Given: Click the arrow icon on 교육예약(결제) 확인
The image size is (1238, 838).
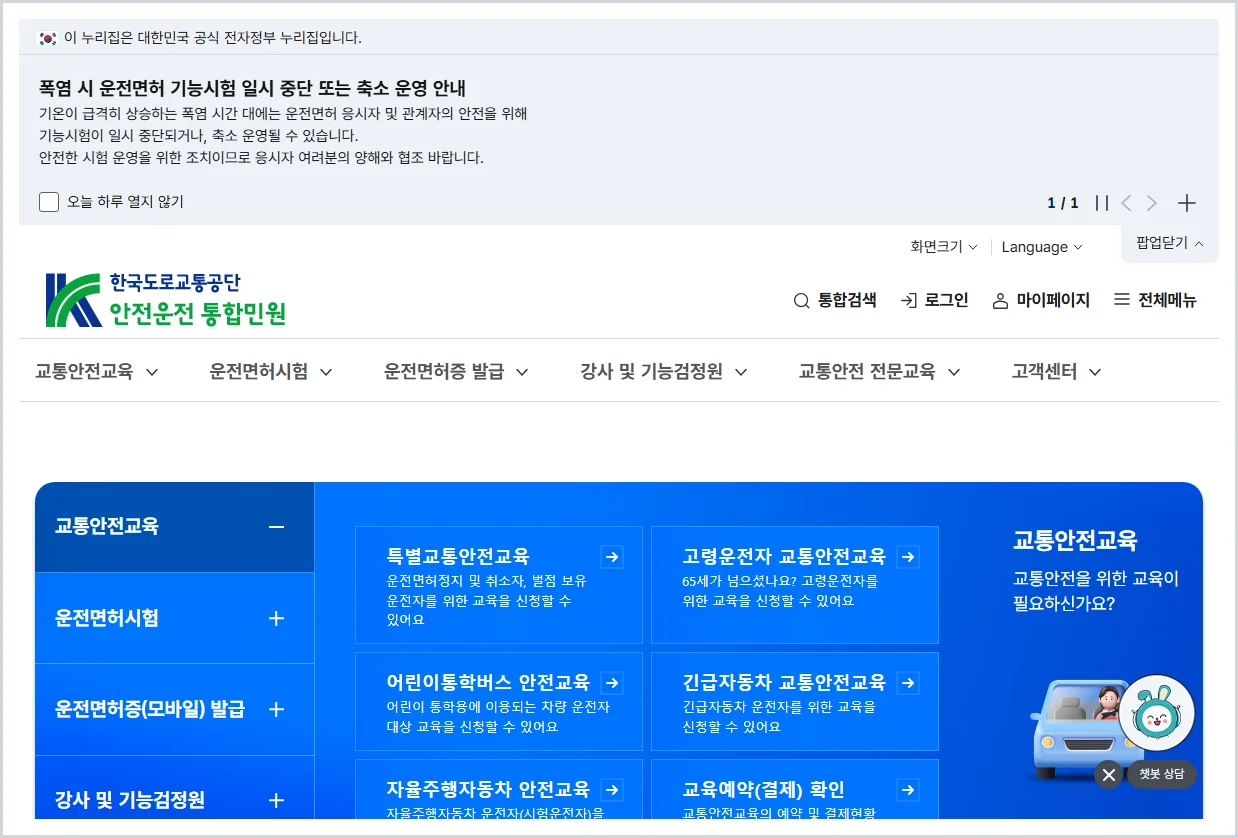Looking at the screenshot, I should click(x=908, y=789).
